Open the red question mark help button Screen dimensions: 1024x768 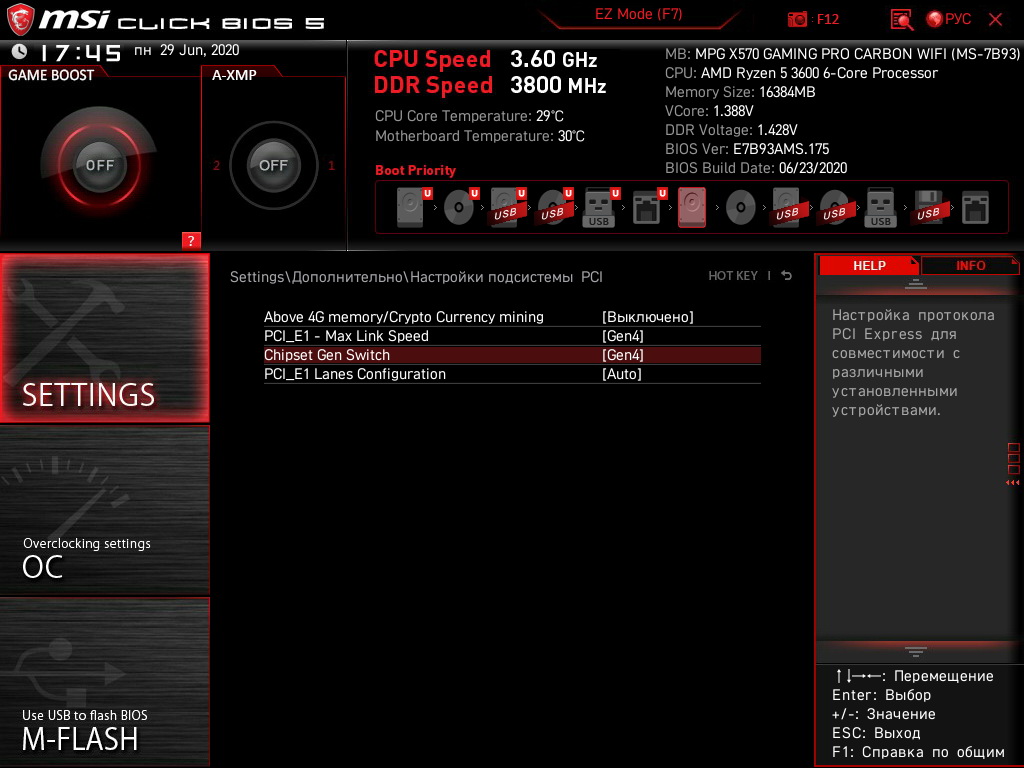coord(191,240)
